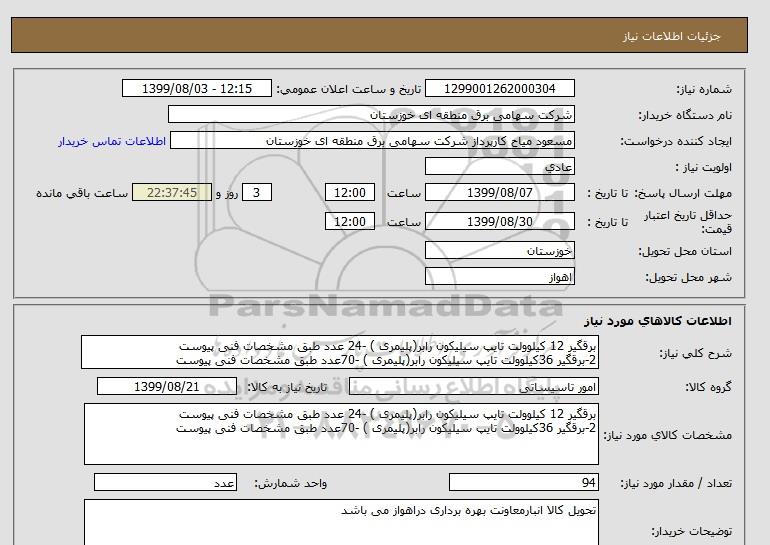
Task: Select the public announcement date and time field
Action: [196, 89]
